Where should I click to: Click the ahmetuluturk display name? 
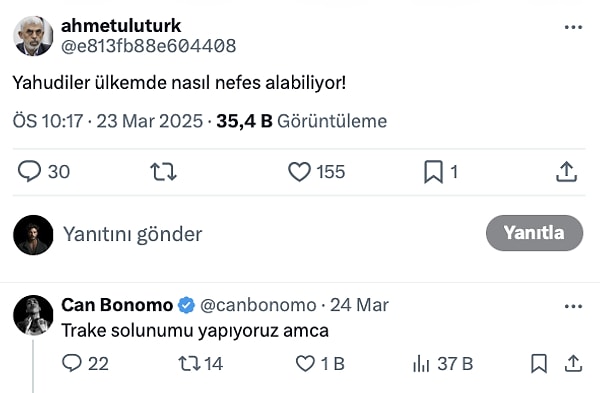pos(121,26)
